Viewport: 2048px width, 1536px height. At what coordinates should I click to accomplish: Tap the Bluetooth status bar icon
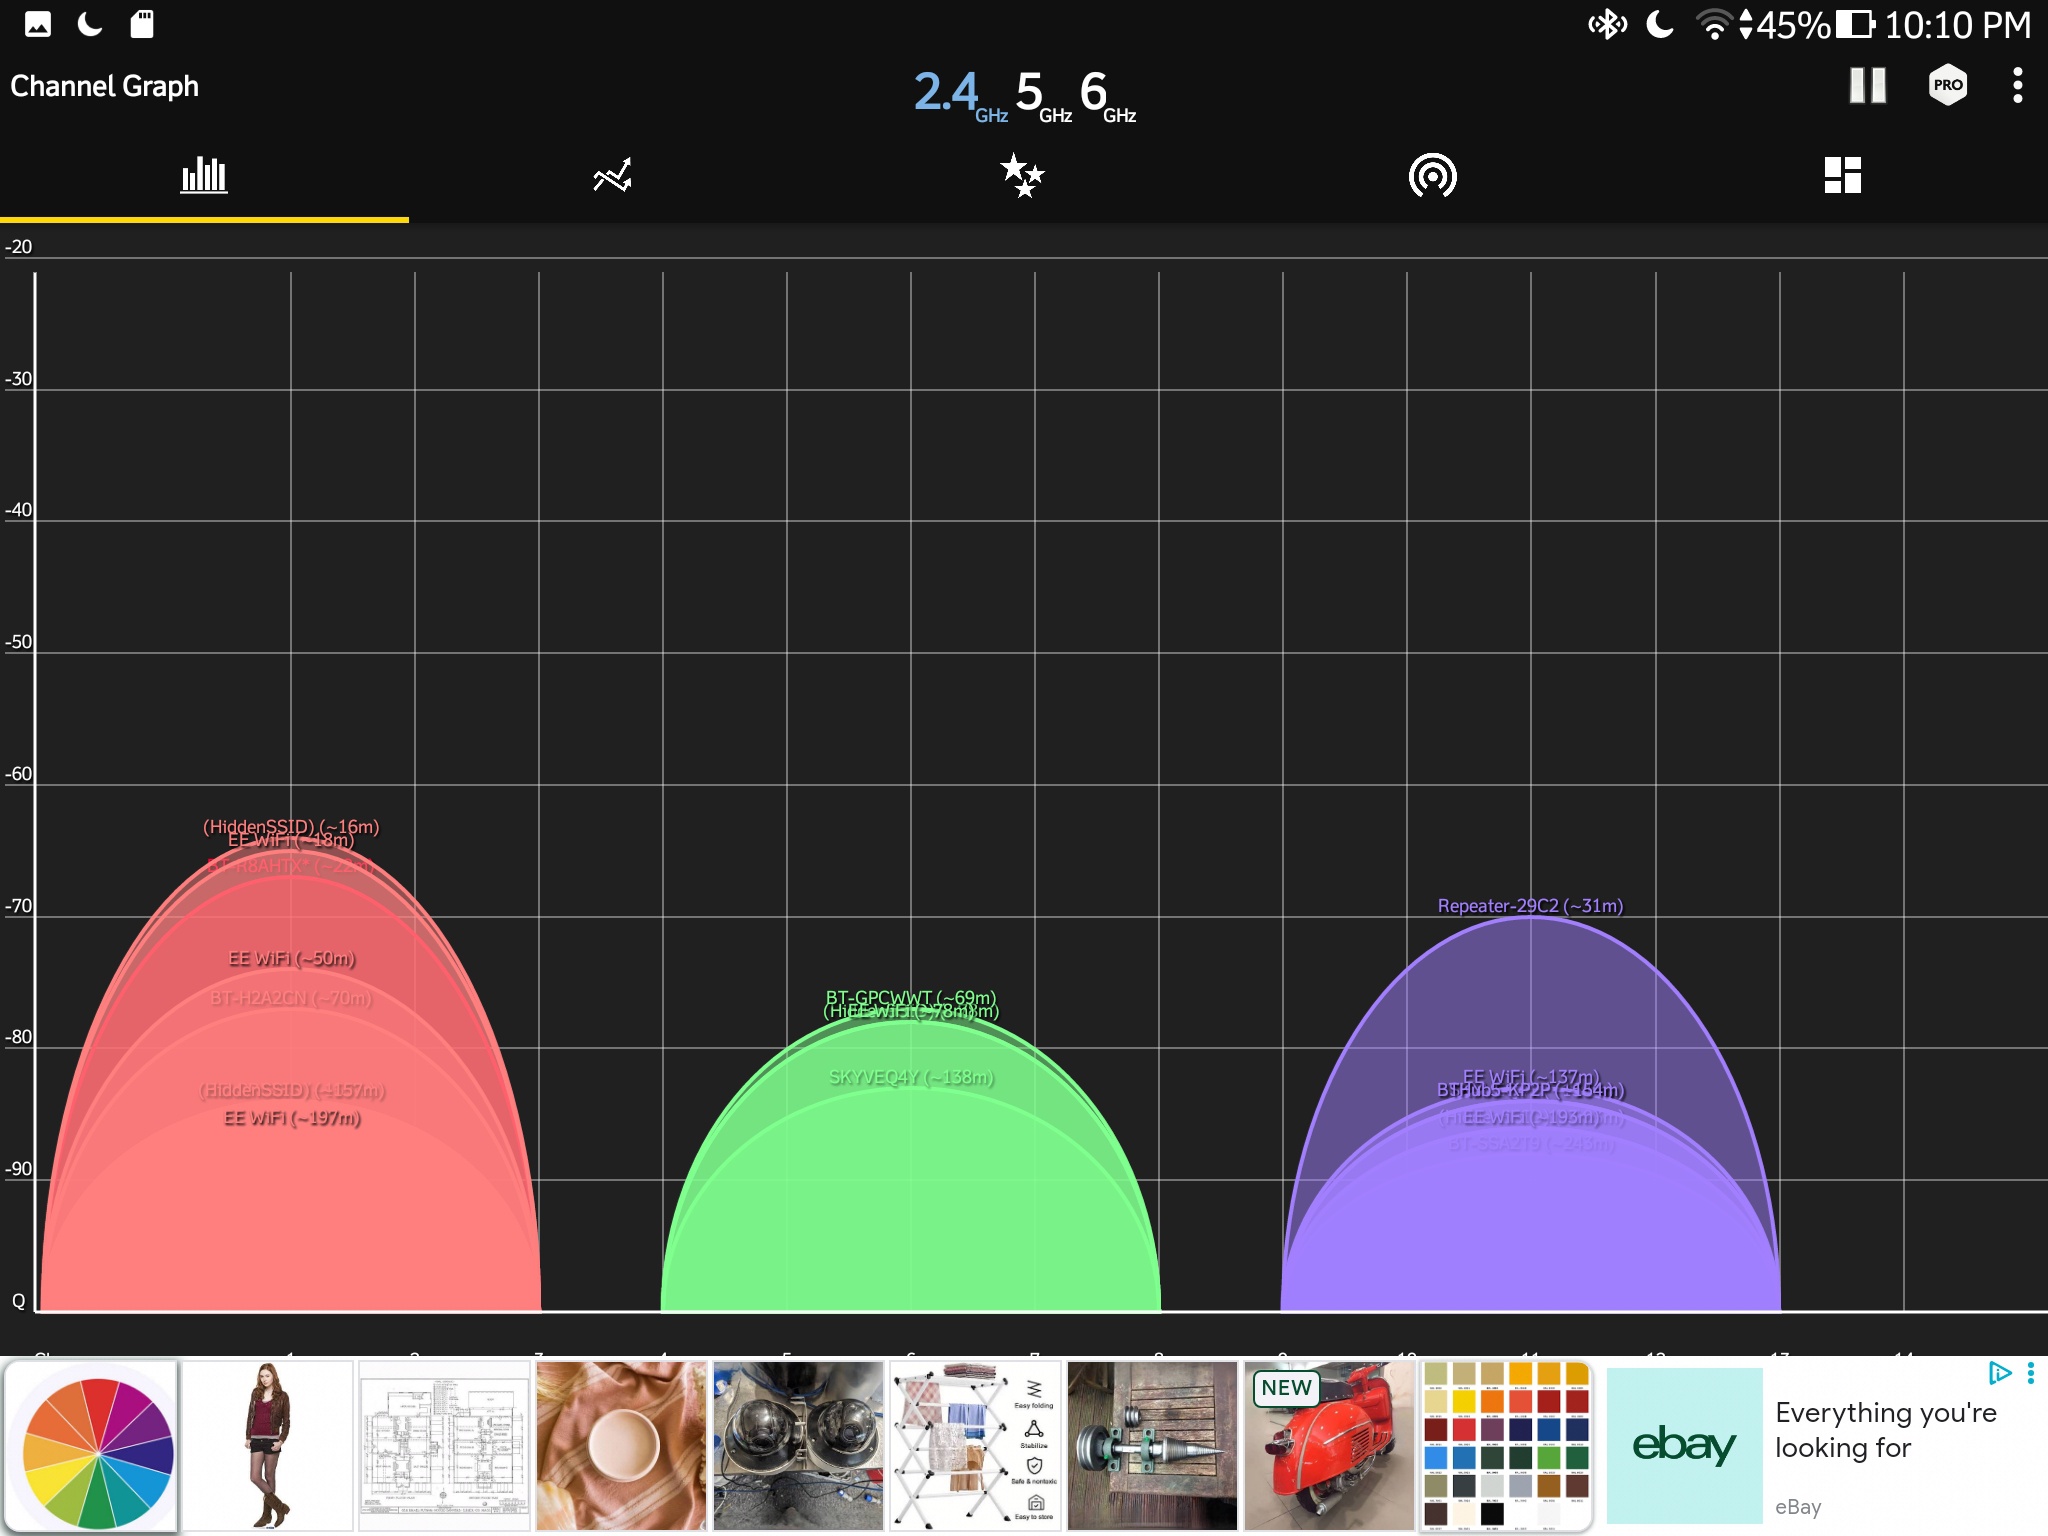(1607, 24)
